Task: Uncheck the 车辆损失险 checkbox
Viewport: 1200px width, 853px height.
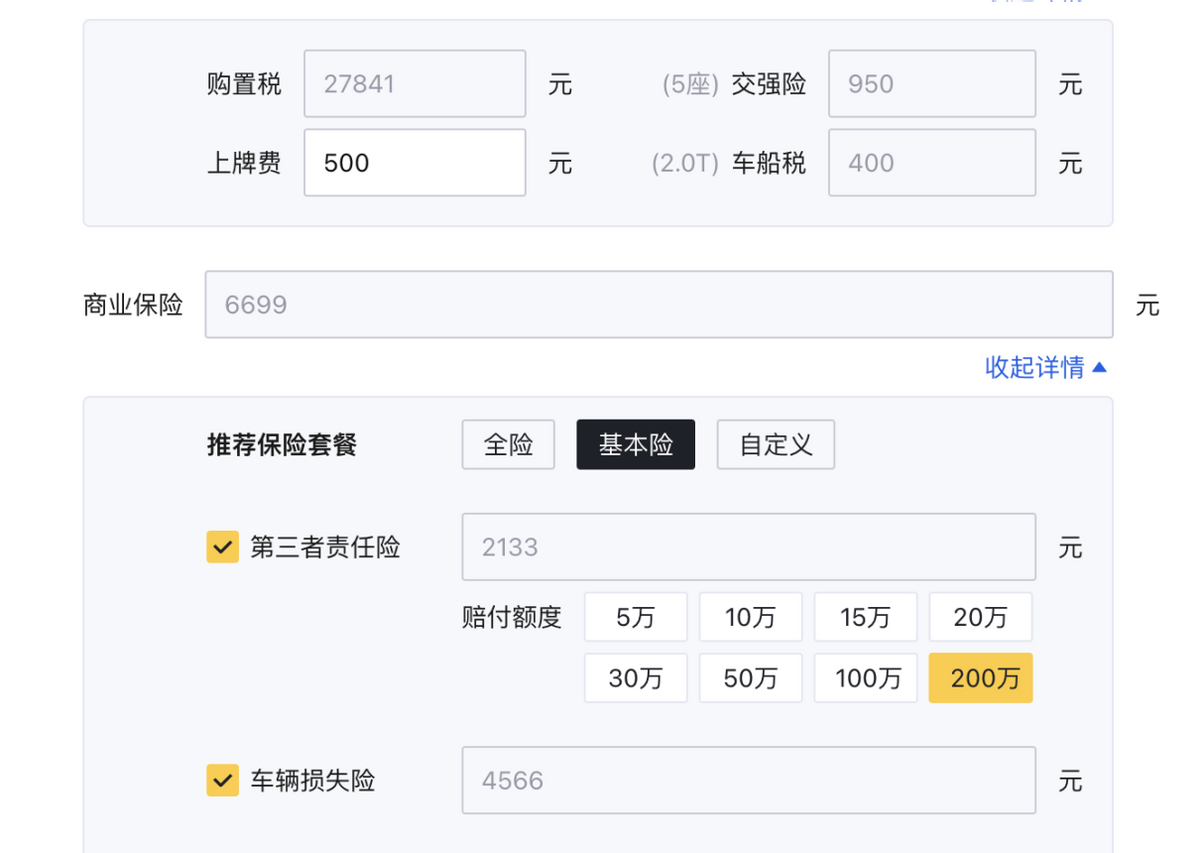Action: (222, 780)
